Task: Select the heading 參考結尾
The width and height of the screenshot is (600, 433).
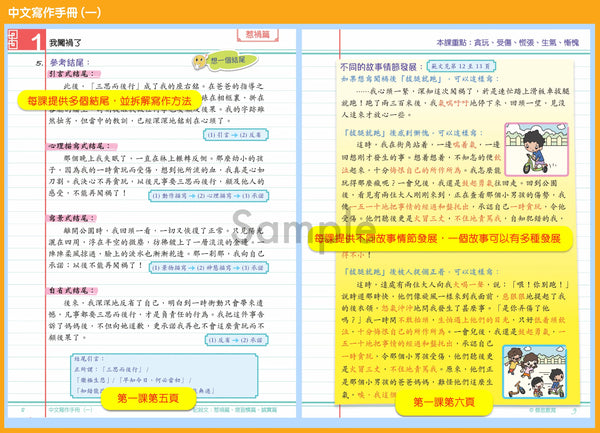Action: [x=70, y=62]
